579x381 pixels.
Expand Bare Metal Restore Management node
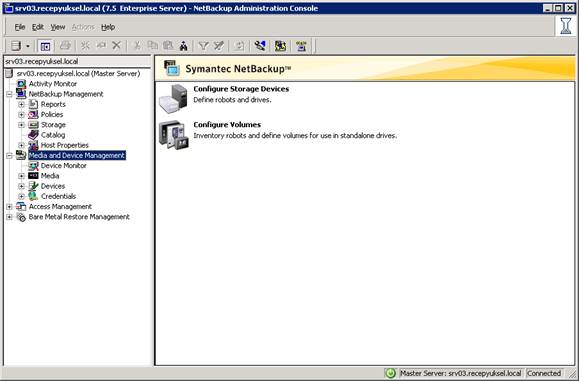pos(10,217)
